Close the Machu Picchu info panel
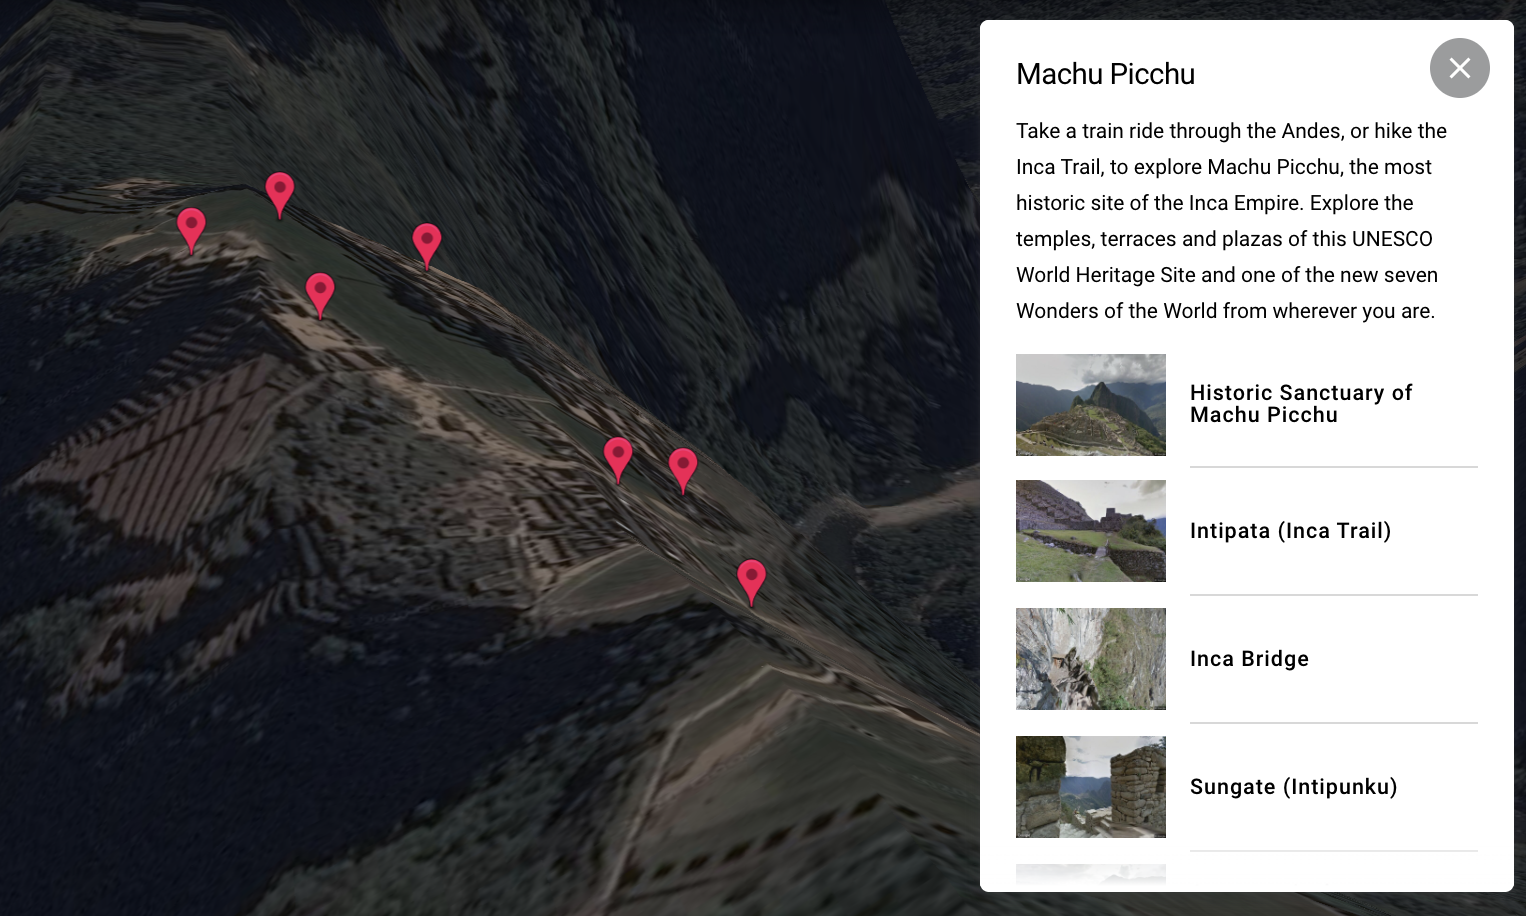The width and height of the screenshot is (1526, 916). tap(1459, 68)
